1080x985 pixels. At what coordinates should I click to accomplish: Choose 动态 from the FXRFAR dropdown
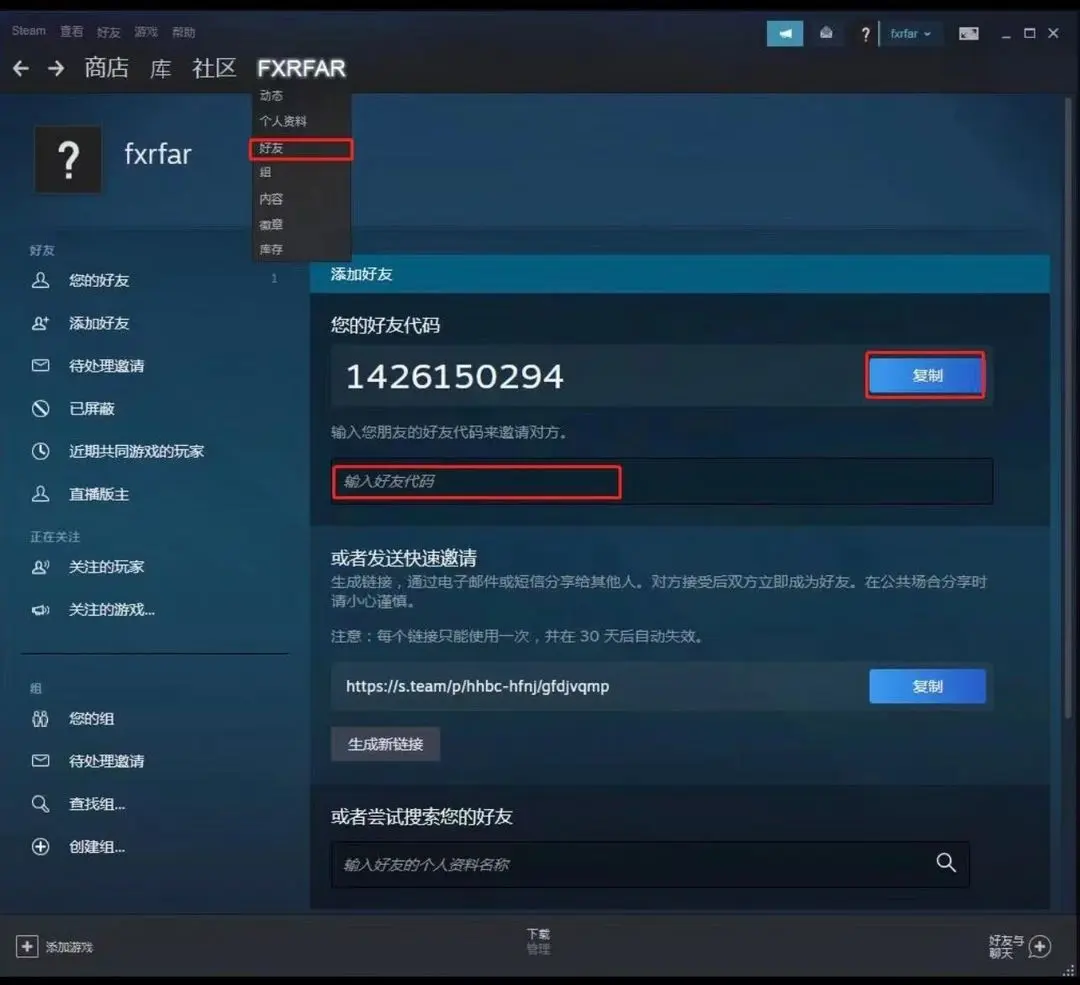(271, 96)
